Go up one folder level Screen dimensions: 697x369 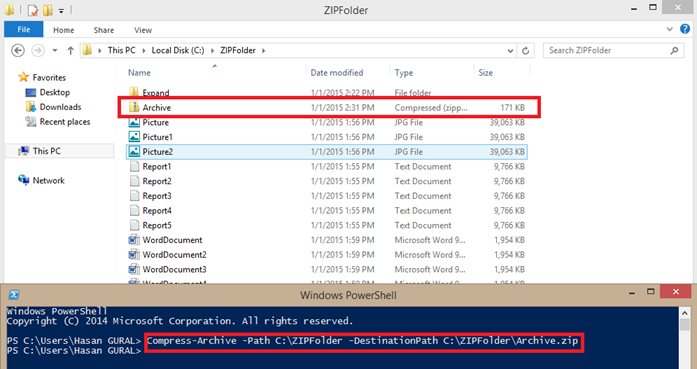pos(70,50)
